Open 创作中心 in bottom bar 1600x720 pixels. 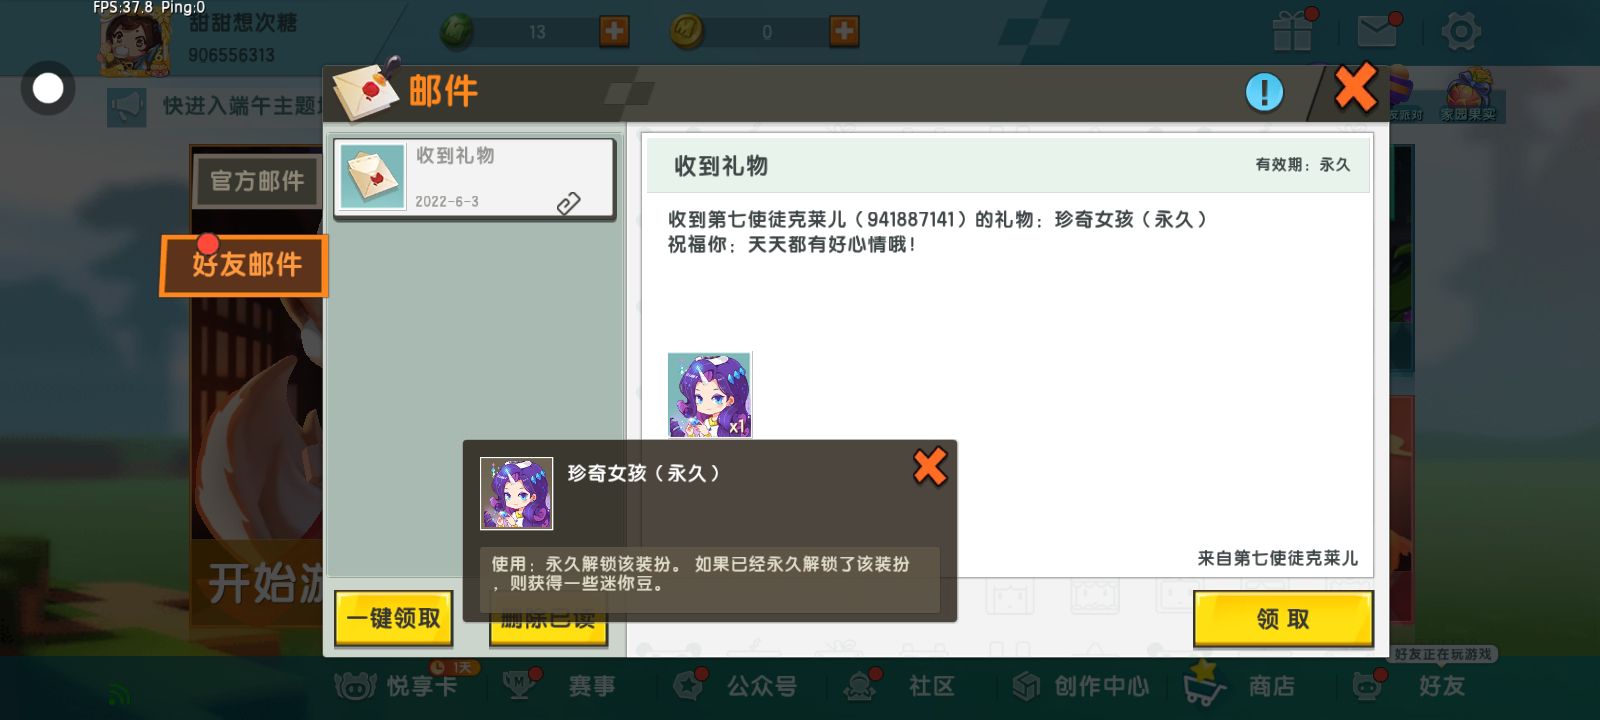(x=1081, y=685)
